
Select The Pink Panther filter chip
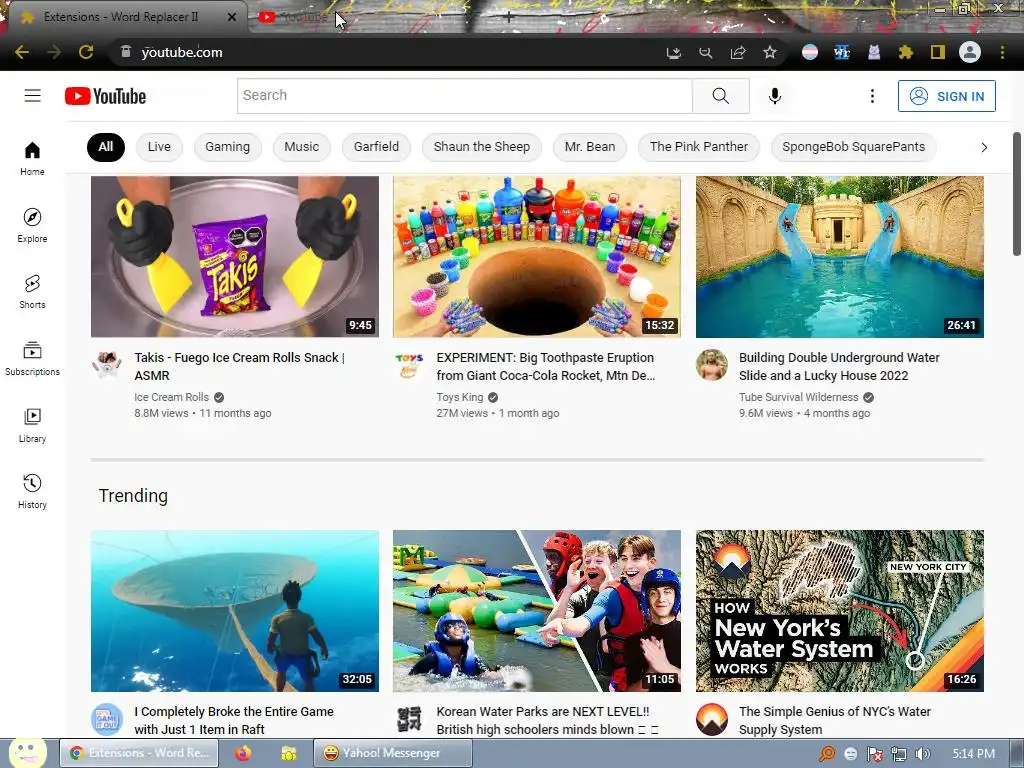coord(699,147)
